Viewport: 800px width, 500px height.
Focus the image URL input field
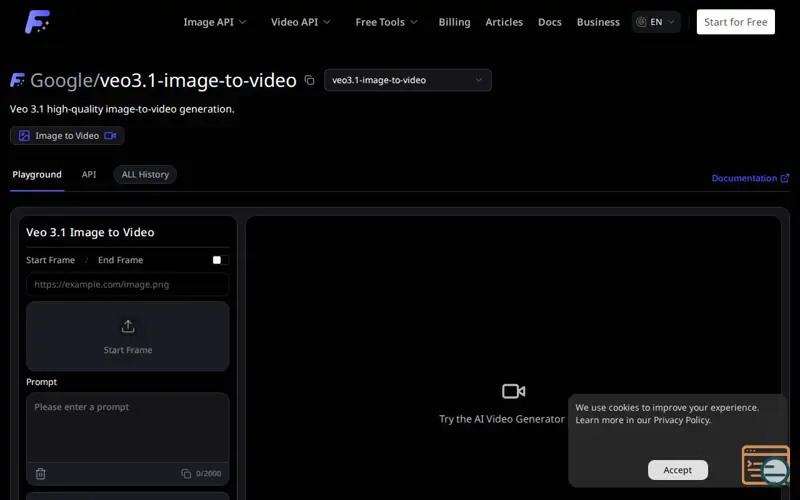click(128, 285)
